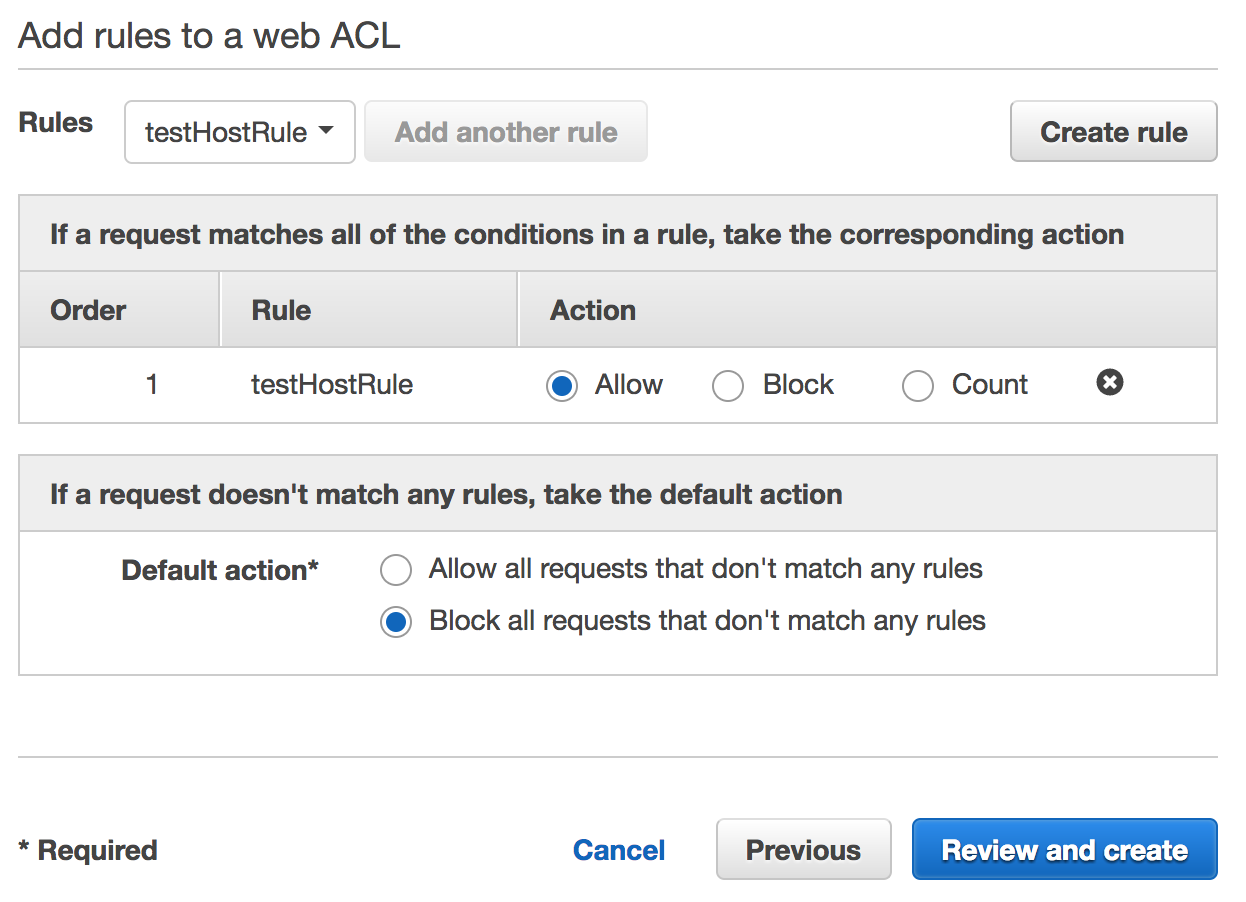Click order number 1 in the rule row

coord(152,385)
